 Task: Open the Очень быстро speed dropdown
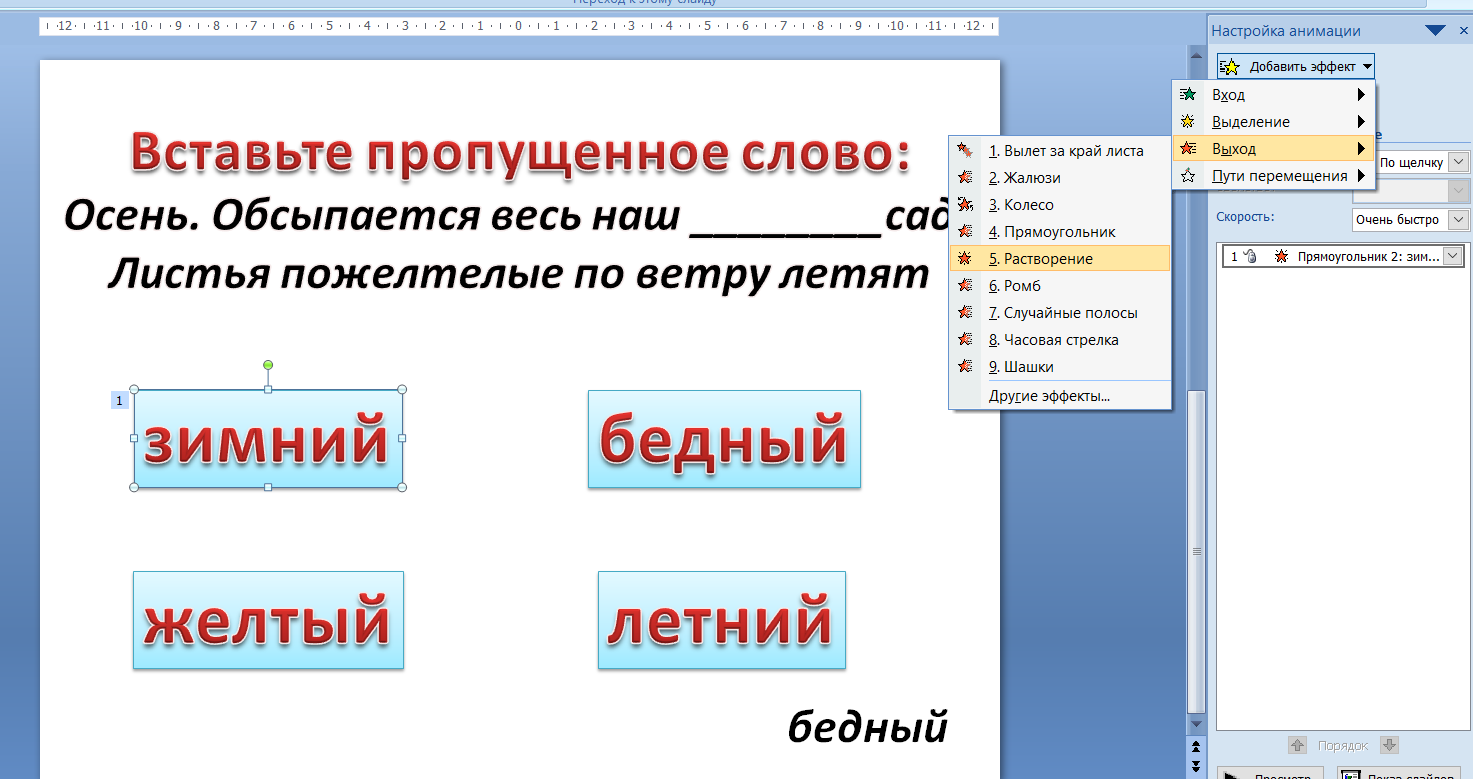coord(1458,219)
